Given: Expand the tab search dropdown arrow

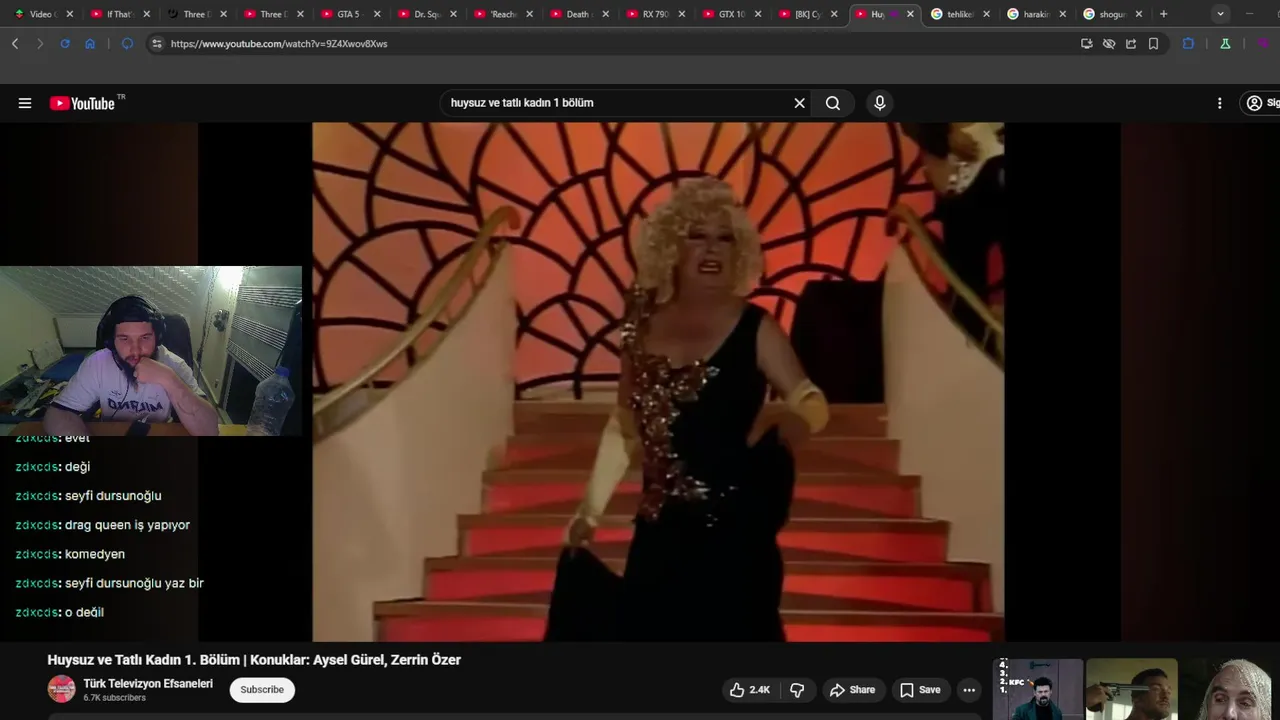Looking at the screenshot, I should [x=1220, y=14].
